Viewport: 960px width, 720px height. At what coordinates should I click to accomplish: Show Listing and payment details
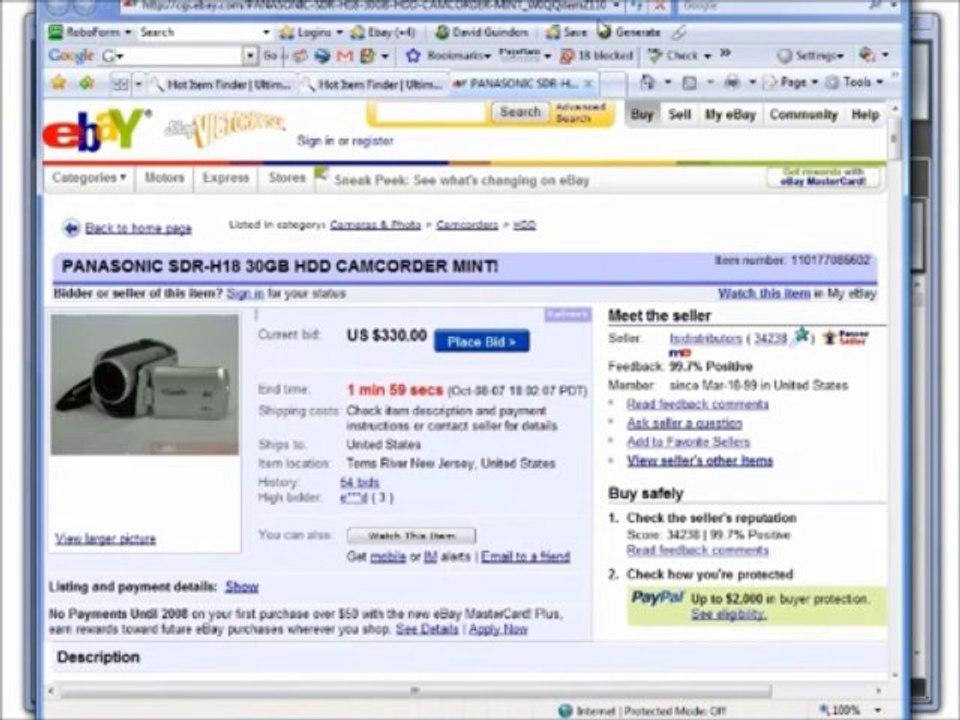pyautogui.click(x=242, y=587)
